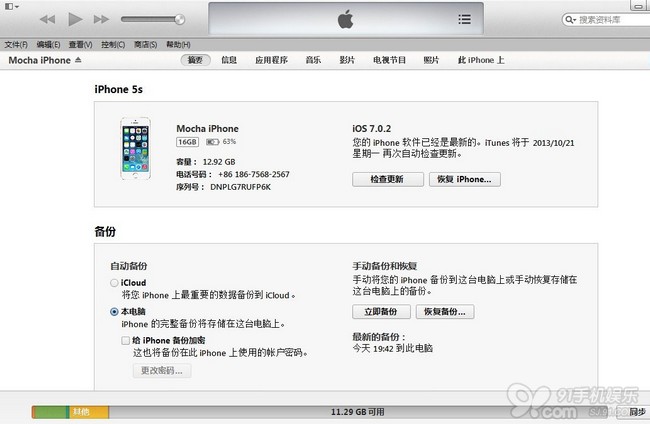Screen dimensions: 650x424
Task: Switch to the 此 iPhone 上 tab
Action: coord(481,60)
